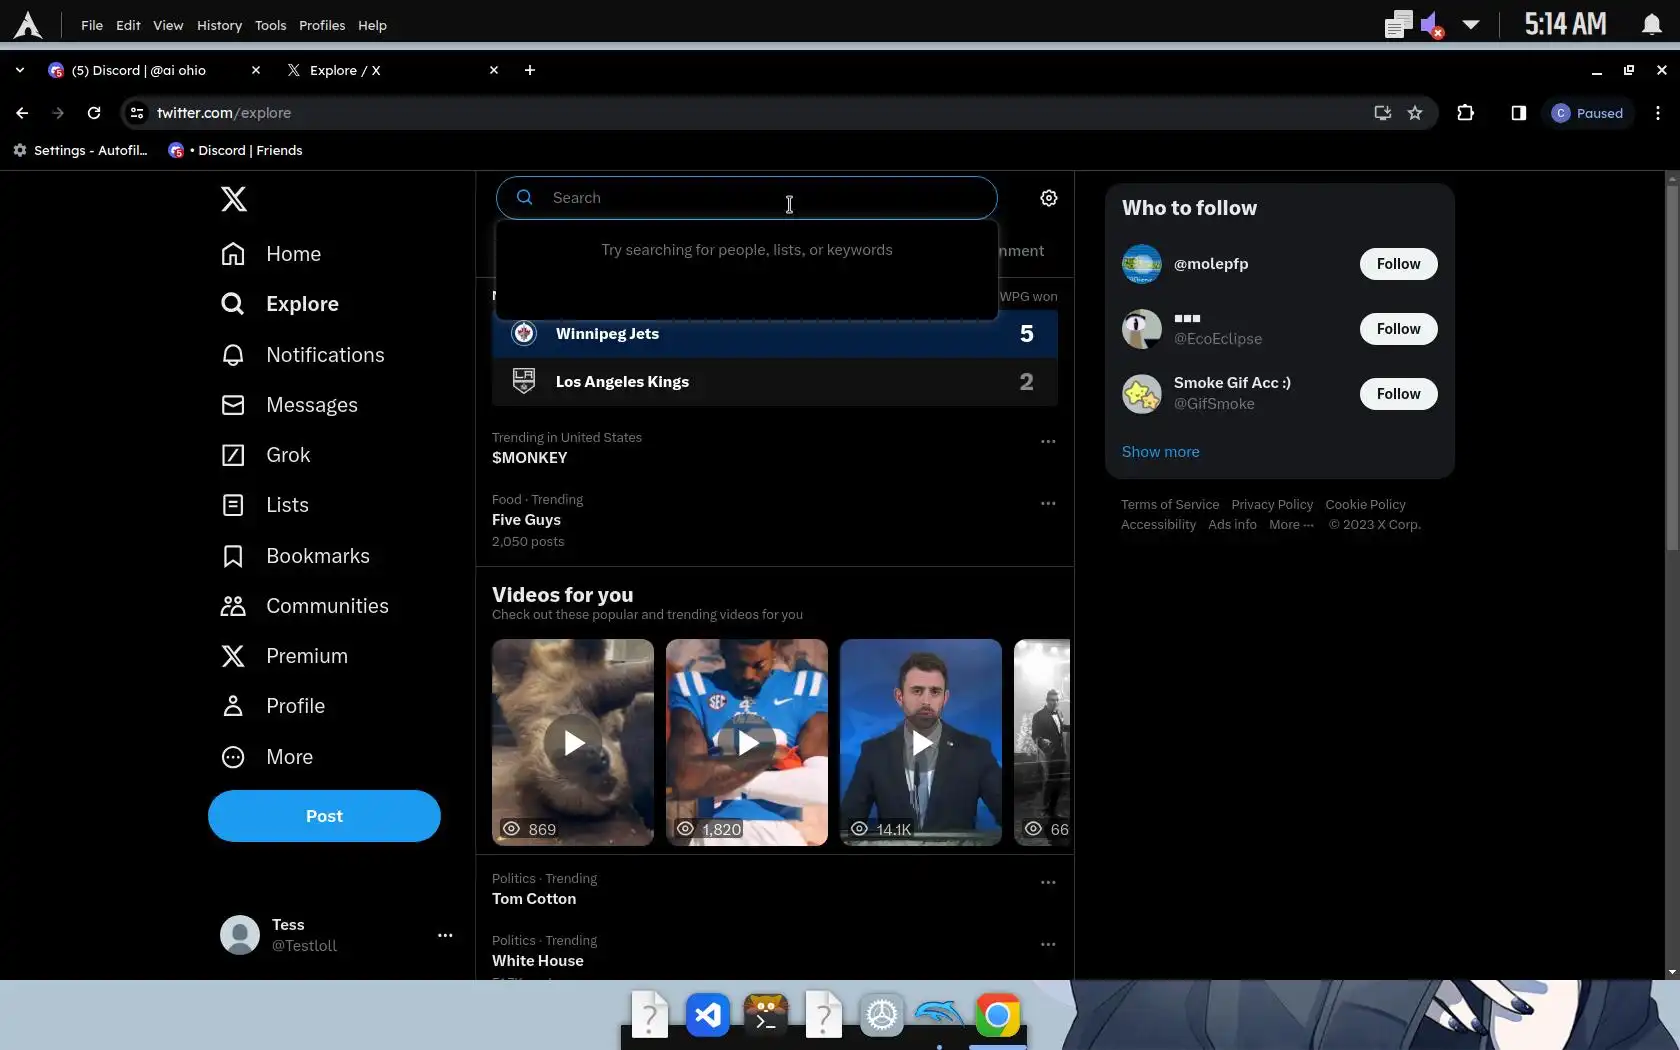Open Bookmarks from sidebar
Screen dimensions: 1680x1050
(x=295, y=556)
